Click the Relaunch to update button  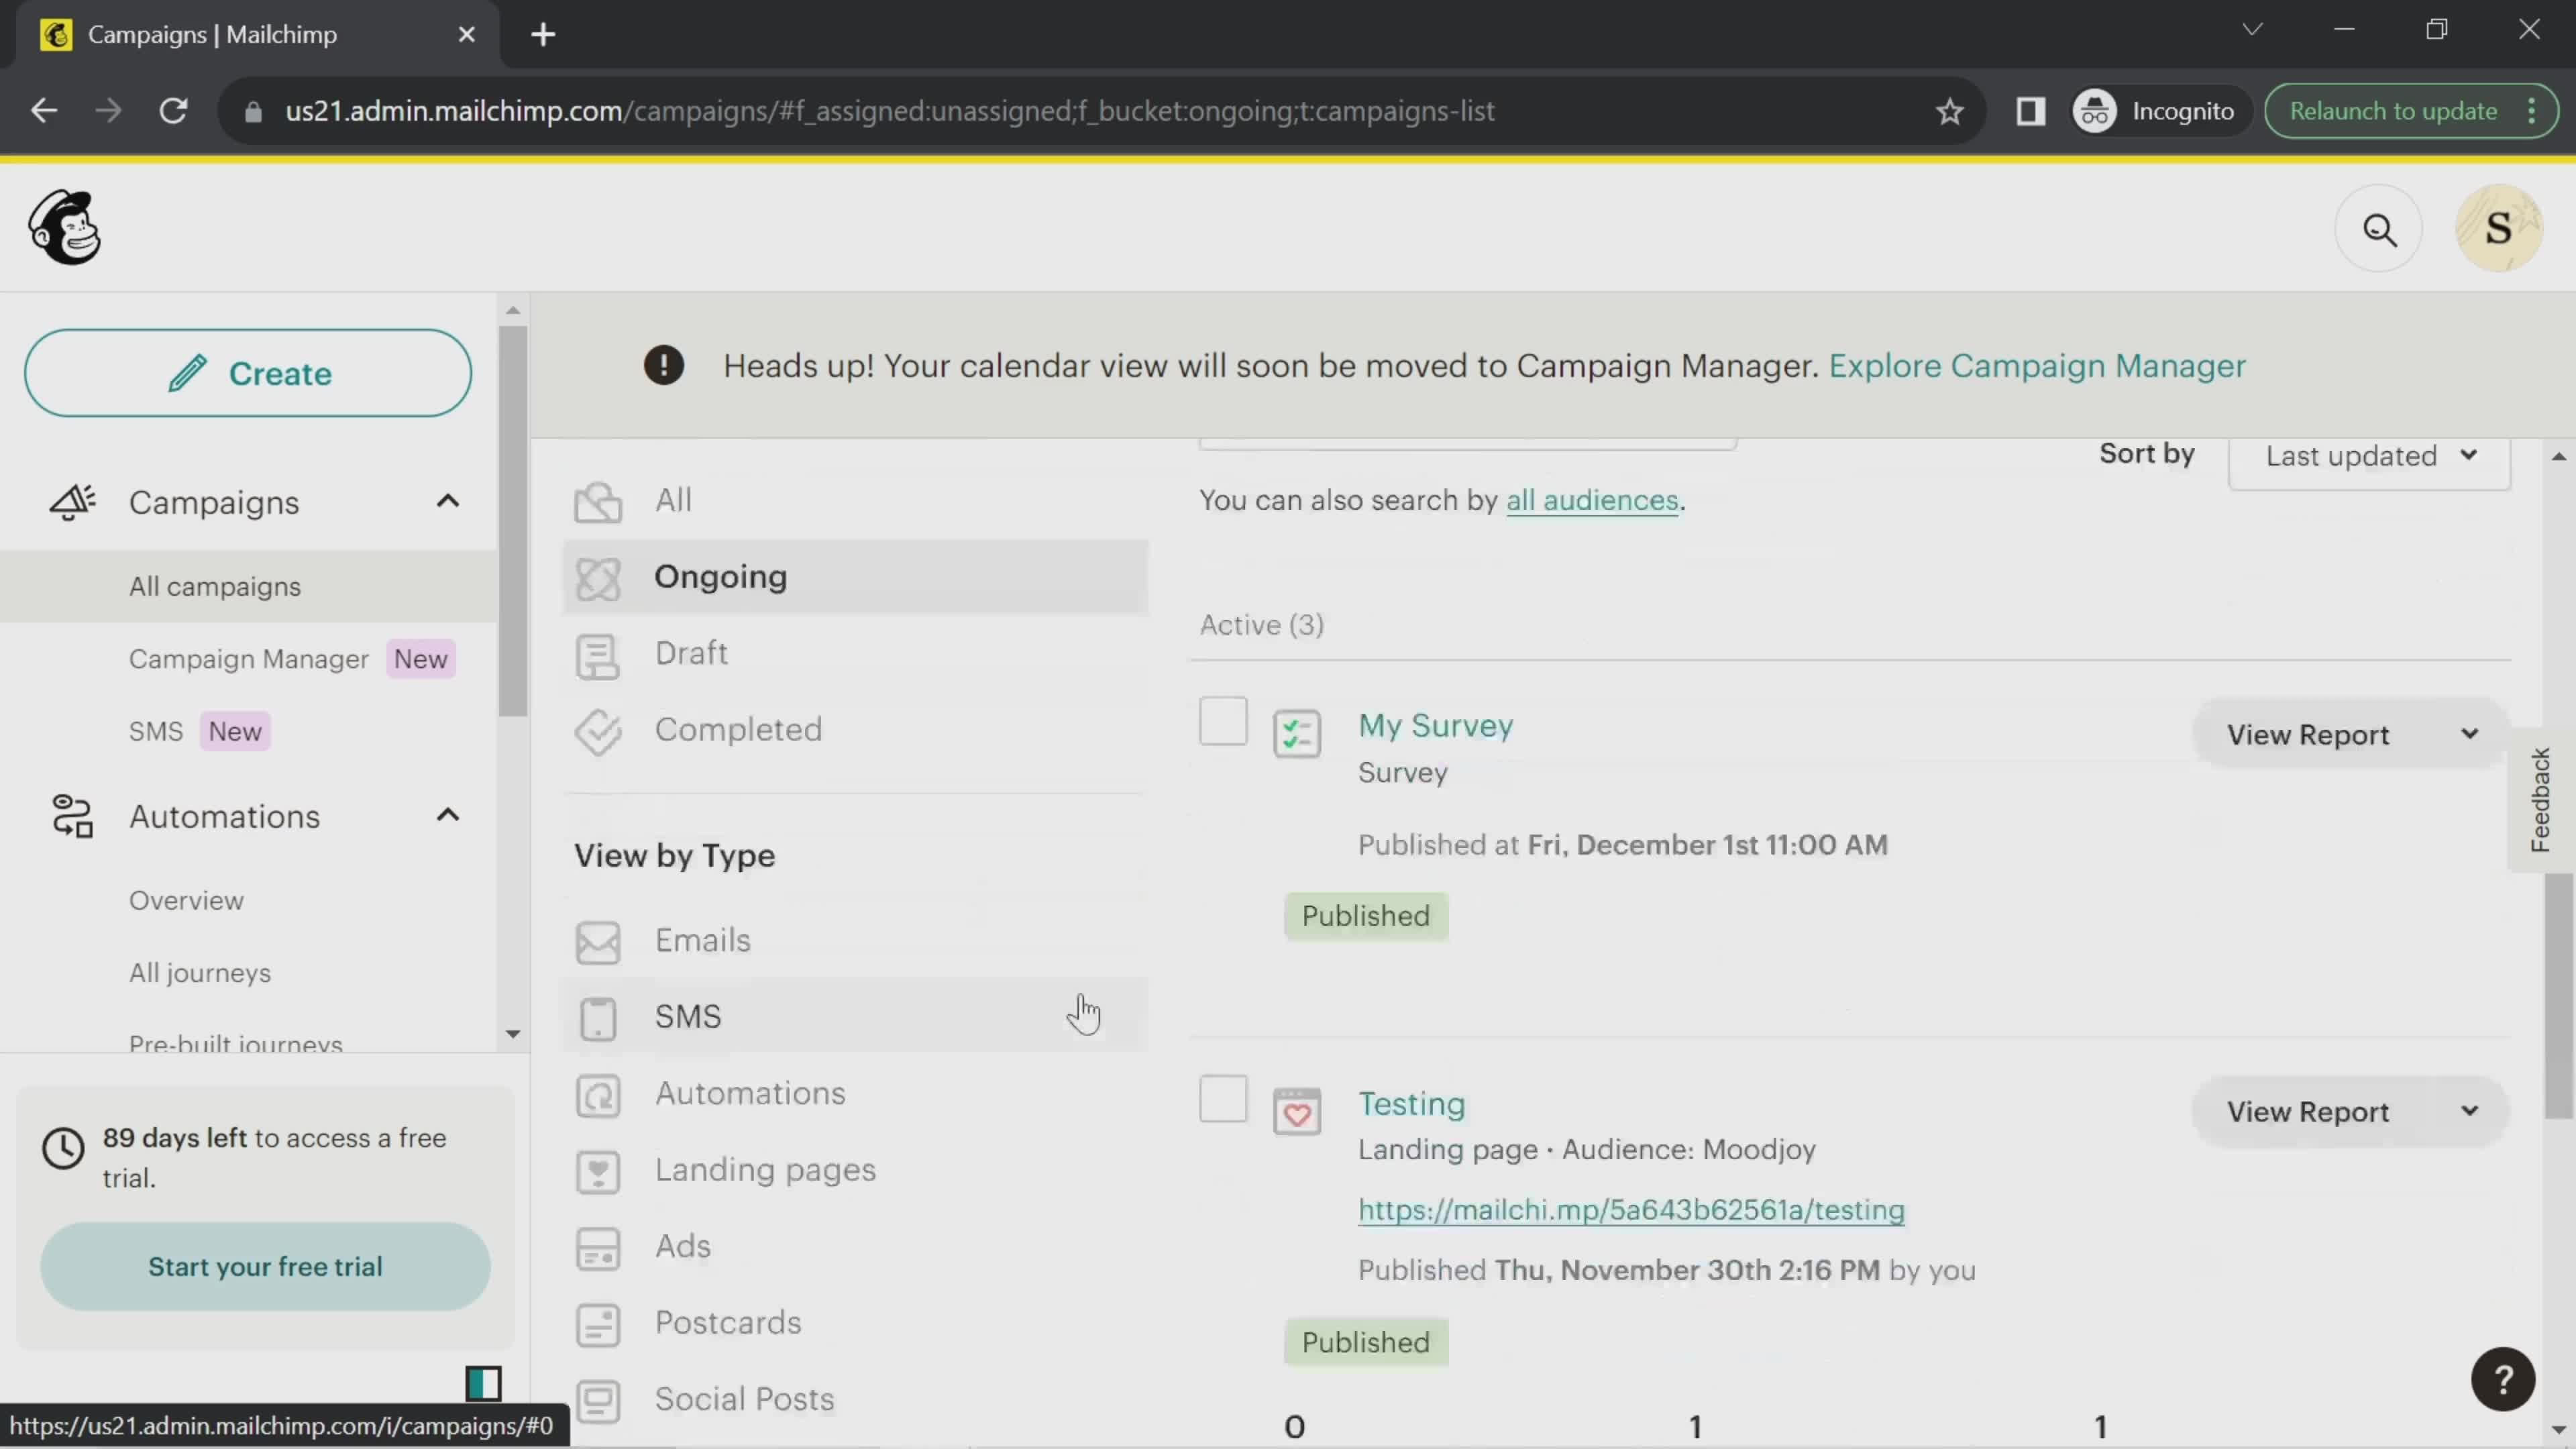[x=2393, y=111]
